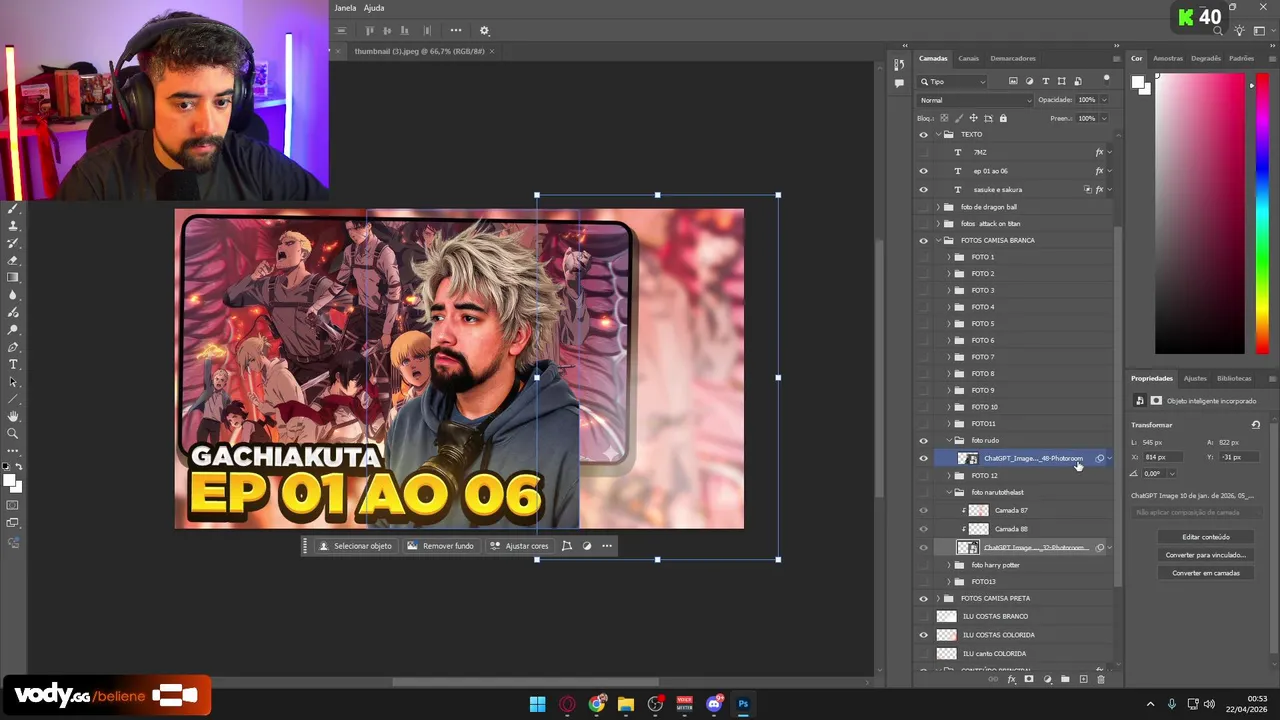Hide the FOTOS CAMISA PRETA group
1280x720 pixels.
[x=923, y=598]
